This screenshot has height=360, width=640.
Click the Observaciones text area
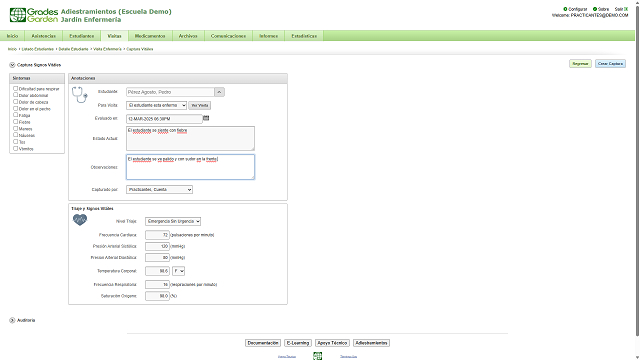click(190, 167)
